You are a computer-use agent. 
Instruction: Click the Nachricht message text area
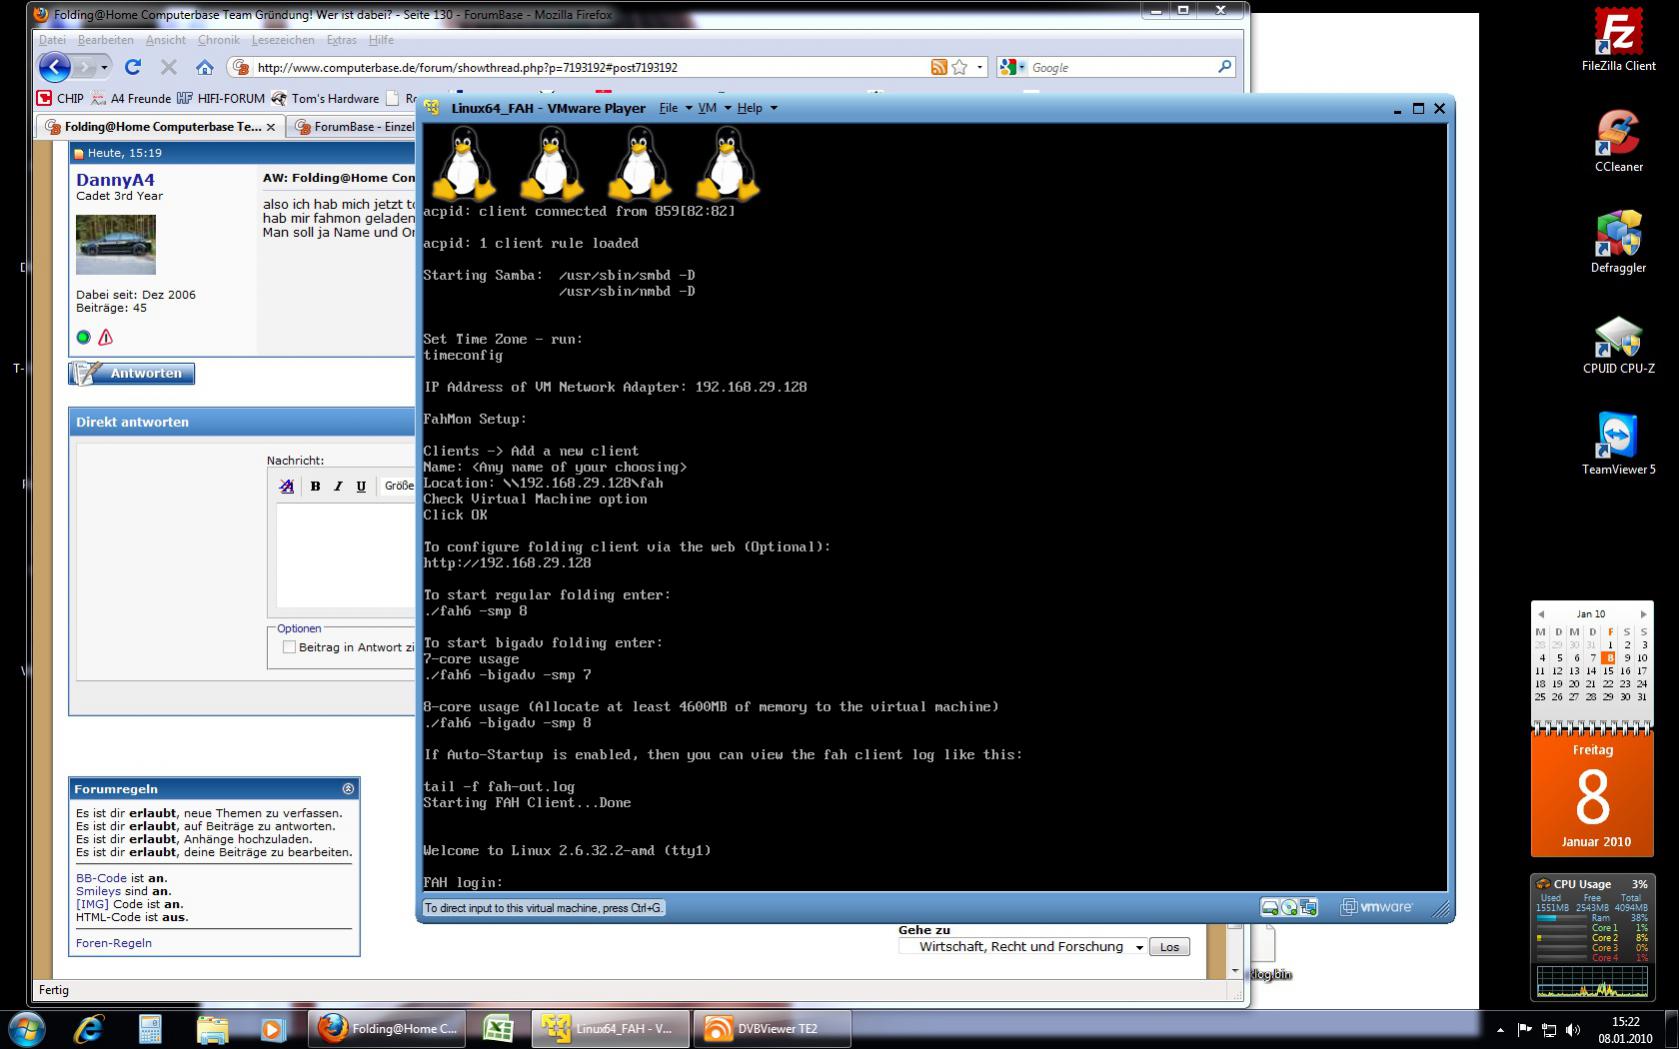[x=345, y=555]
